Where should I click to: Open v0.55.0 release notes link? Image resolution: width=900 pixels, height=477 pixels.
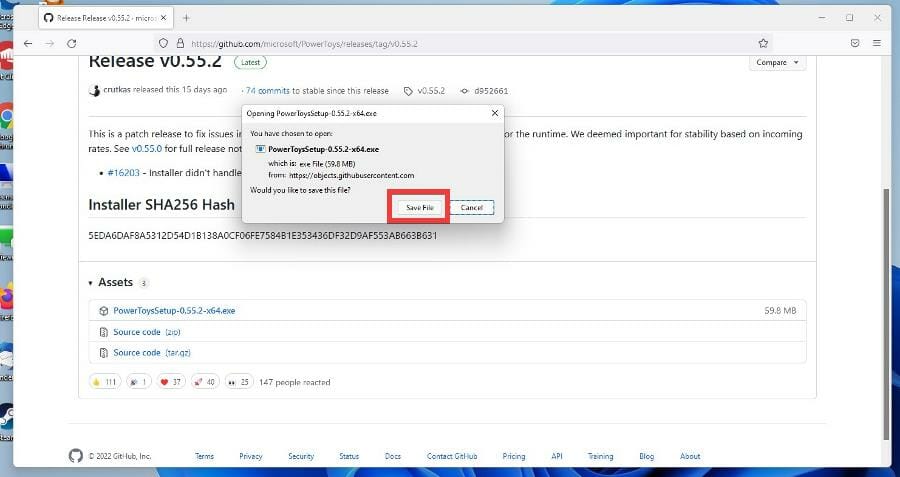pos(146,148)
